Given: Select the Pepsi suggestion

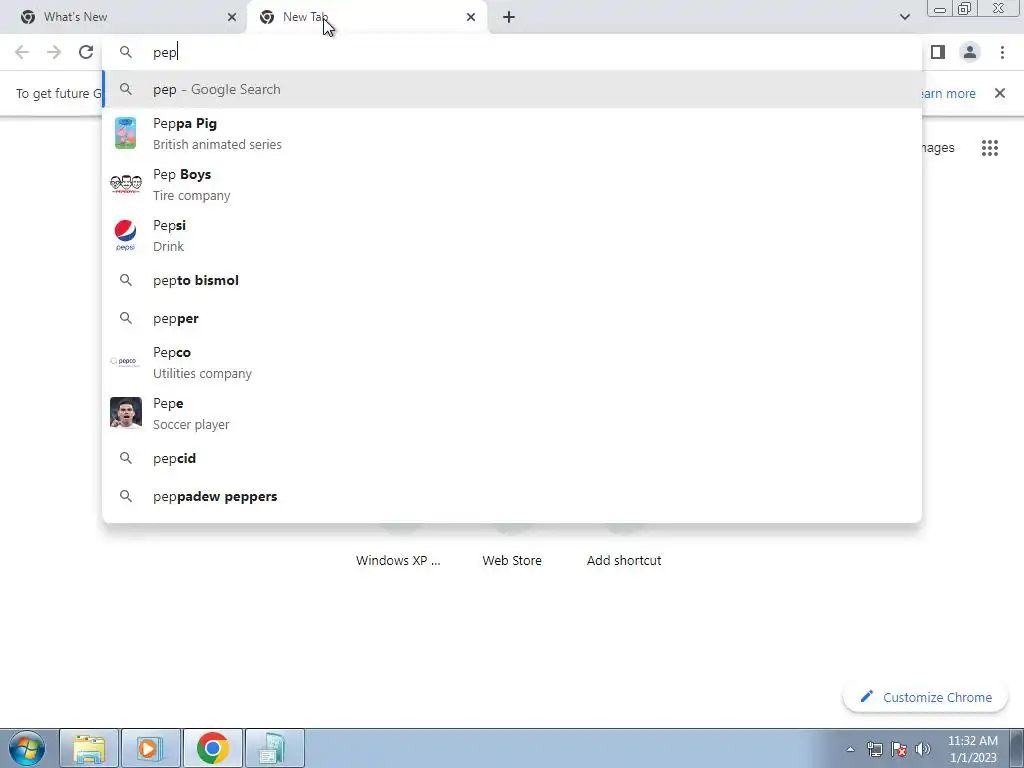Looking at the screenshot, I should pyautogui.click(x=512, y=235).
